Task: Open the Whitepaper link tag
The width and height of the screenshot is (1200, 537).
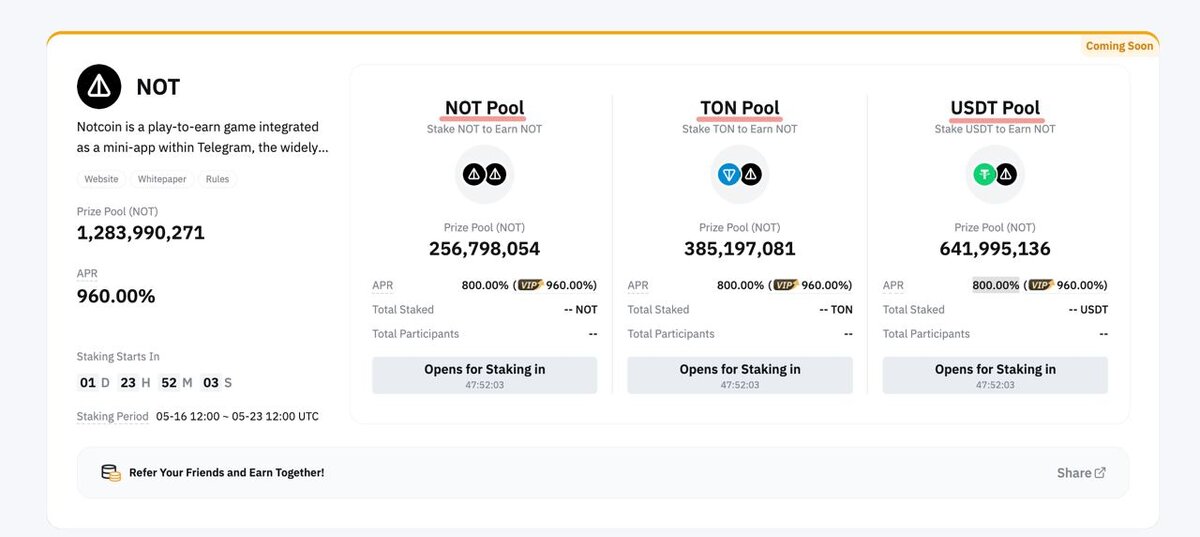Action: click(x=162, y=179)
